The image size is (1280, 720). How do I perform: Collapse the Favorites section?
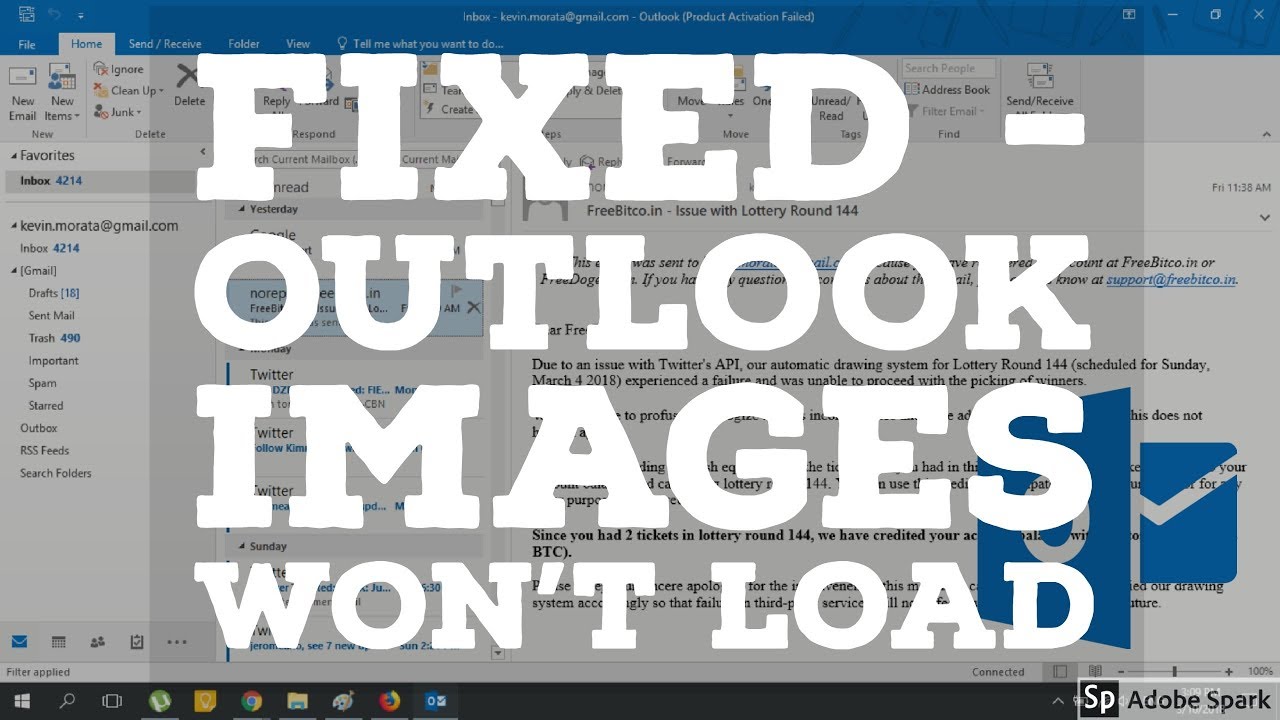coord(14,156)
